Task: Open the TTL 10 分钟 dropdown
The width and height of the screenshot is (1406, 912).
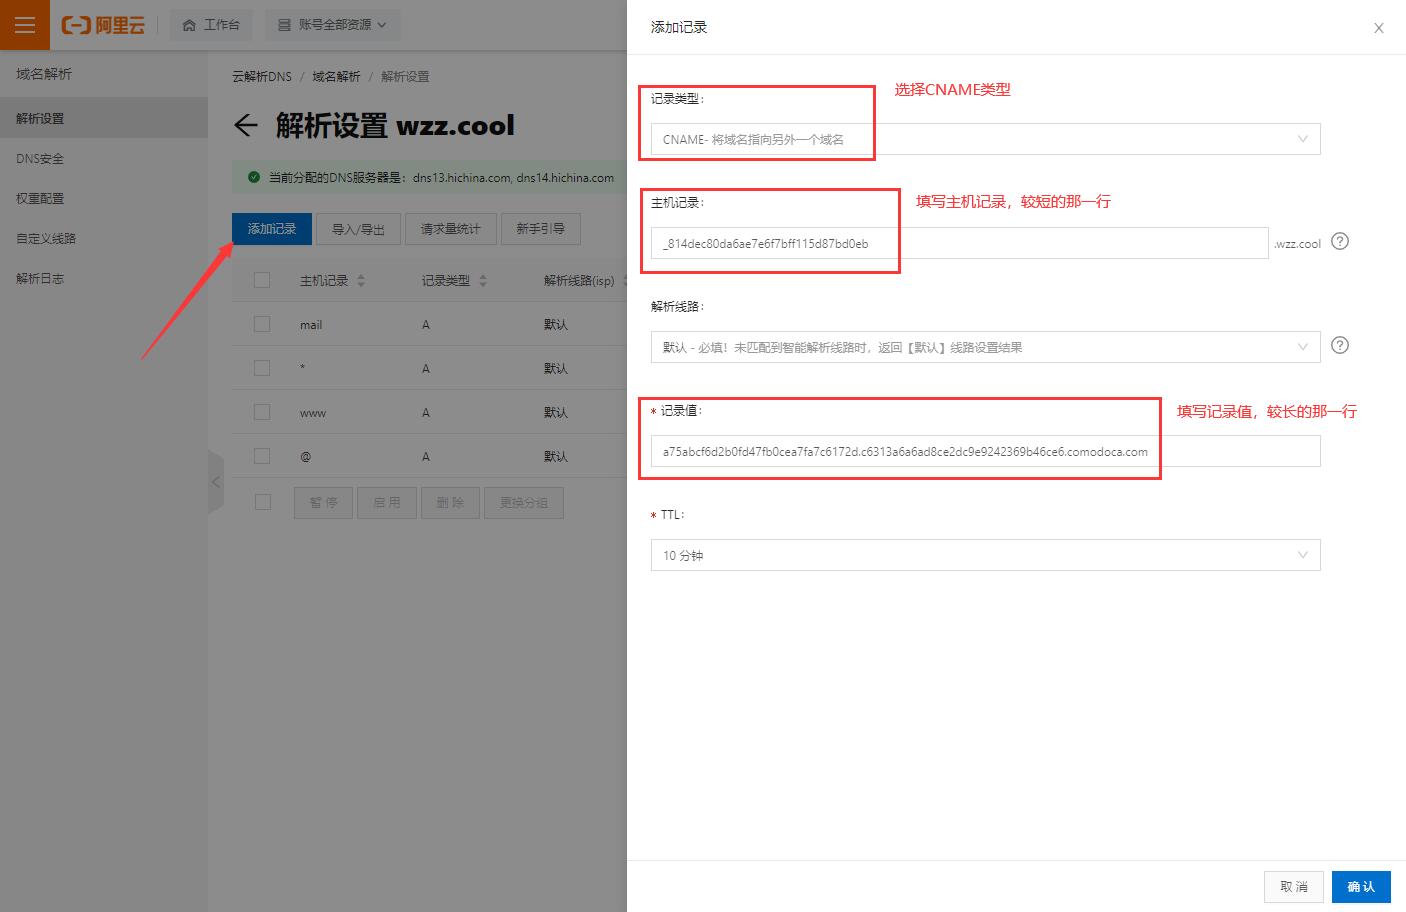Action: pos(985,555)
